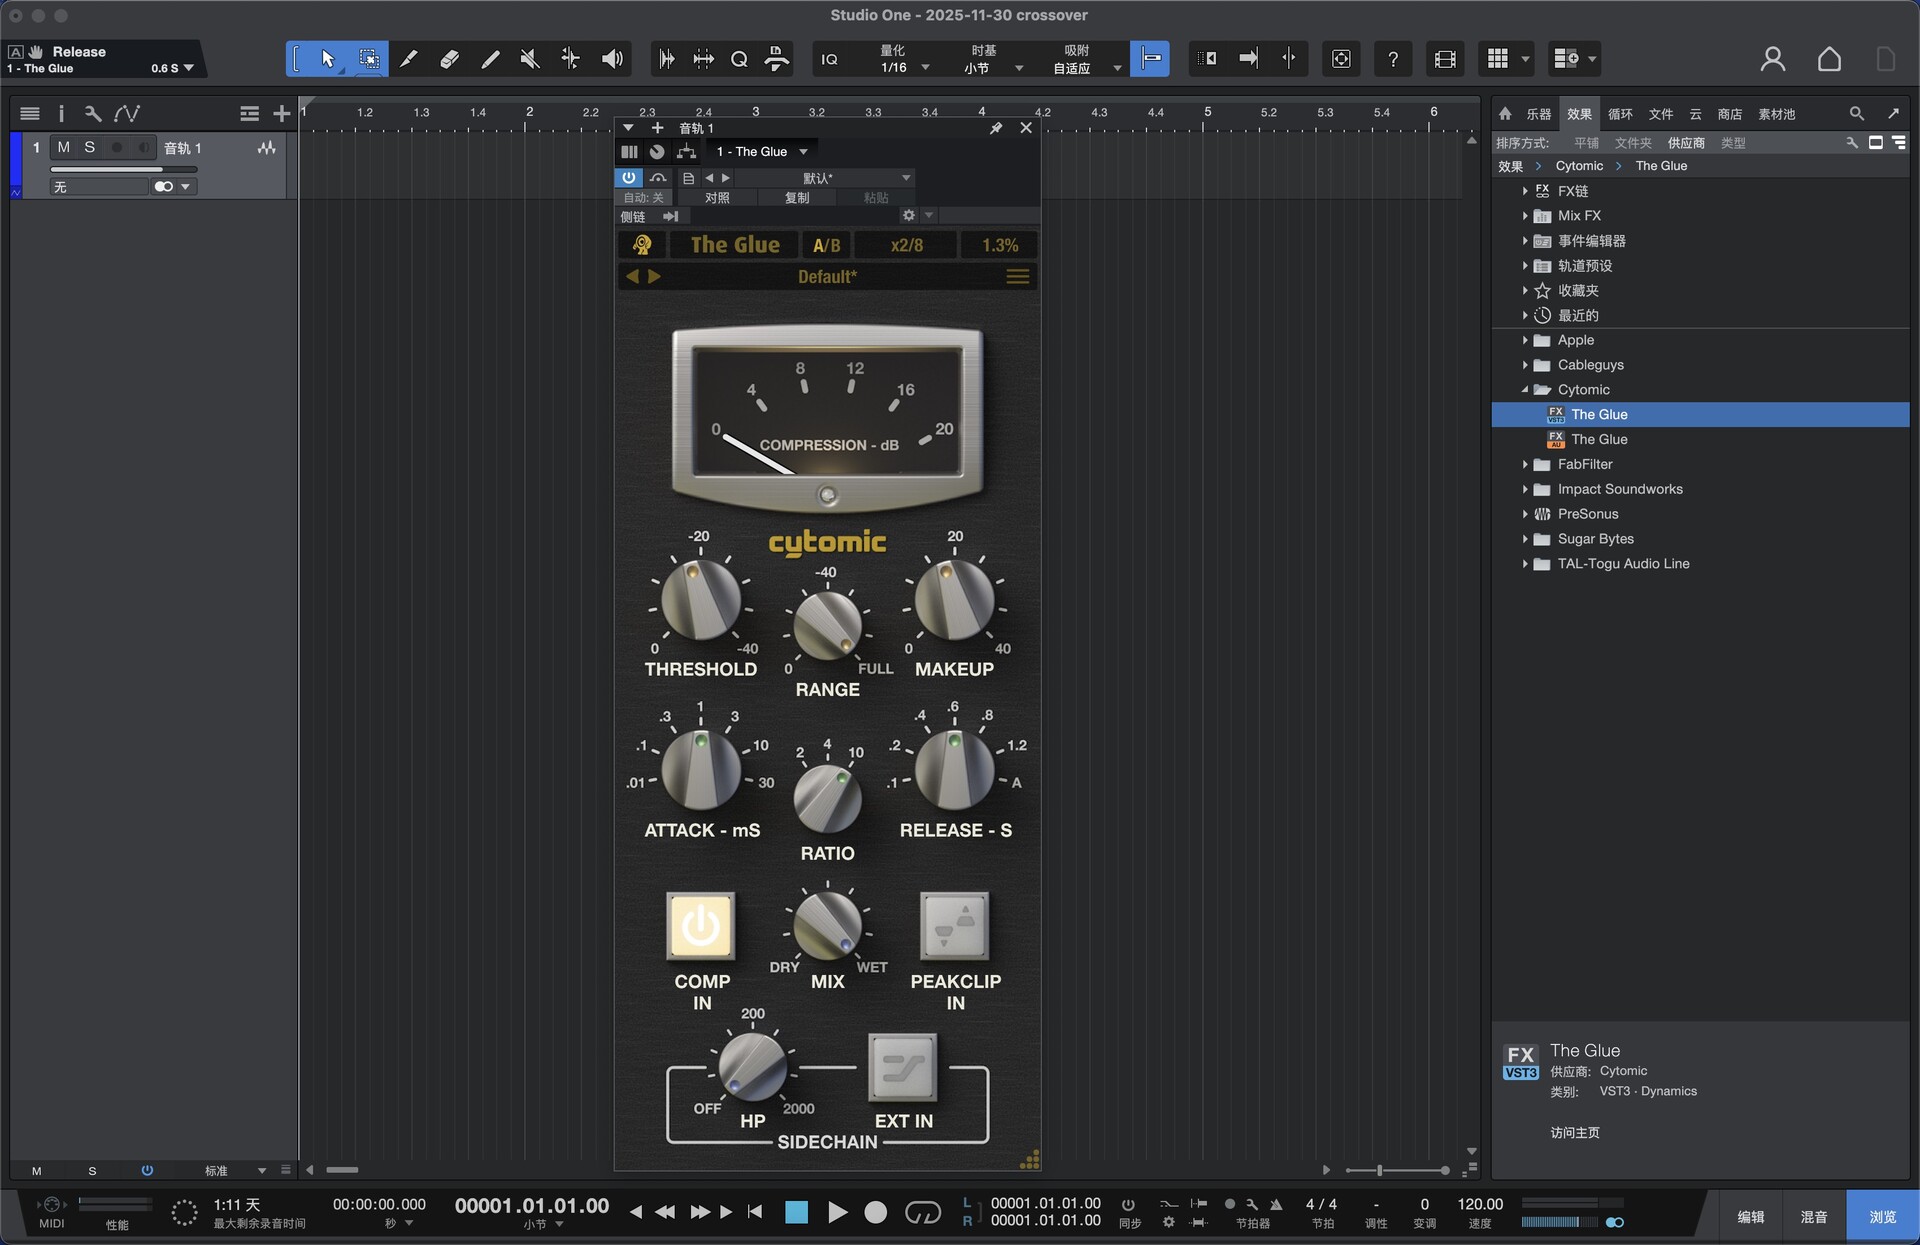The image size is (1920, 1245).
Task: Select the Mute tool in toolbar
Action: pyautogui.click(x=530, y=59)
